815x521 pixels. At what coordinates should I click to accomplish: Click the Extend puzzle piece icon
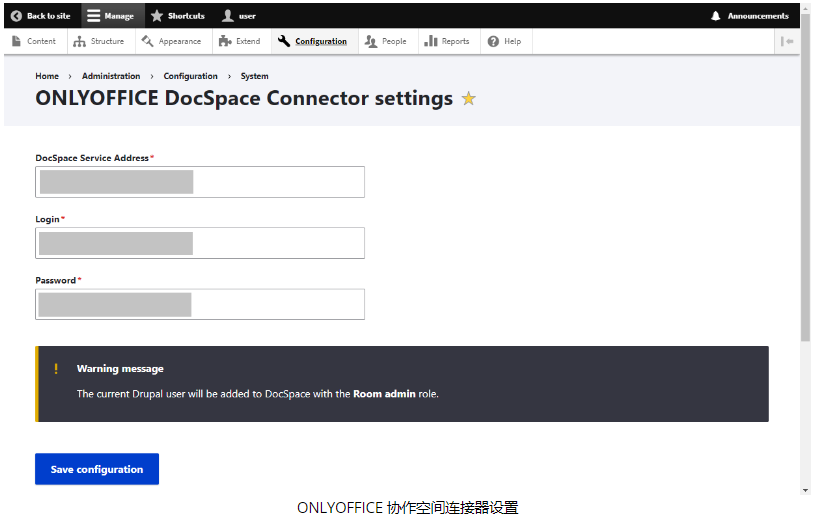pos(225,41)
